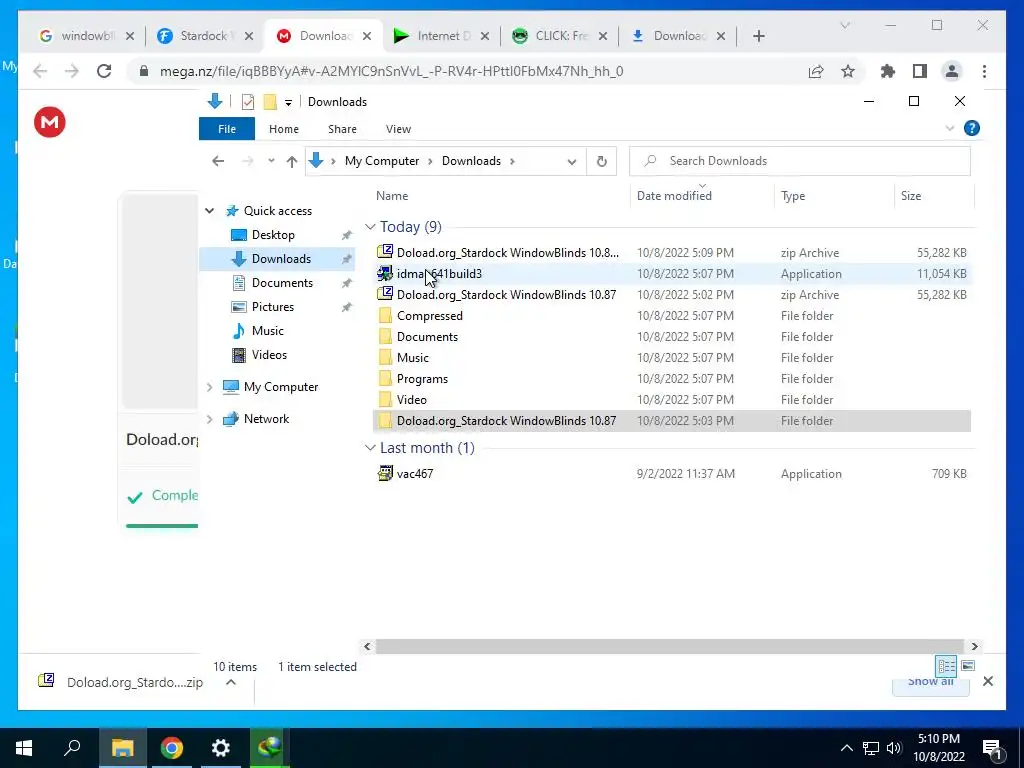Select the Compressed folder
Image resolution: width=1024 pixels, height=768 pixels.
672,315
